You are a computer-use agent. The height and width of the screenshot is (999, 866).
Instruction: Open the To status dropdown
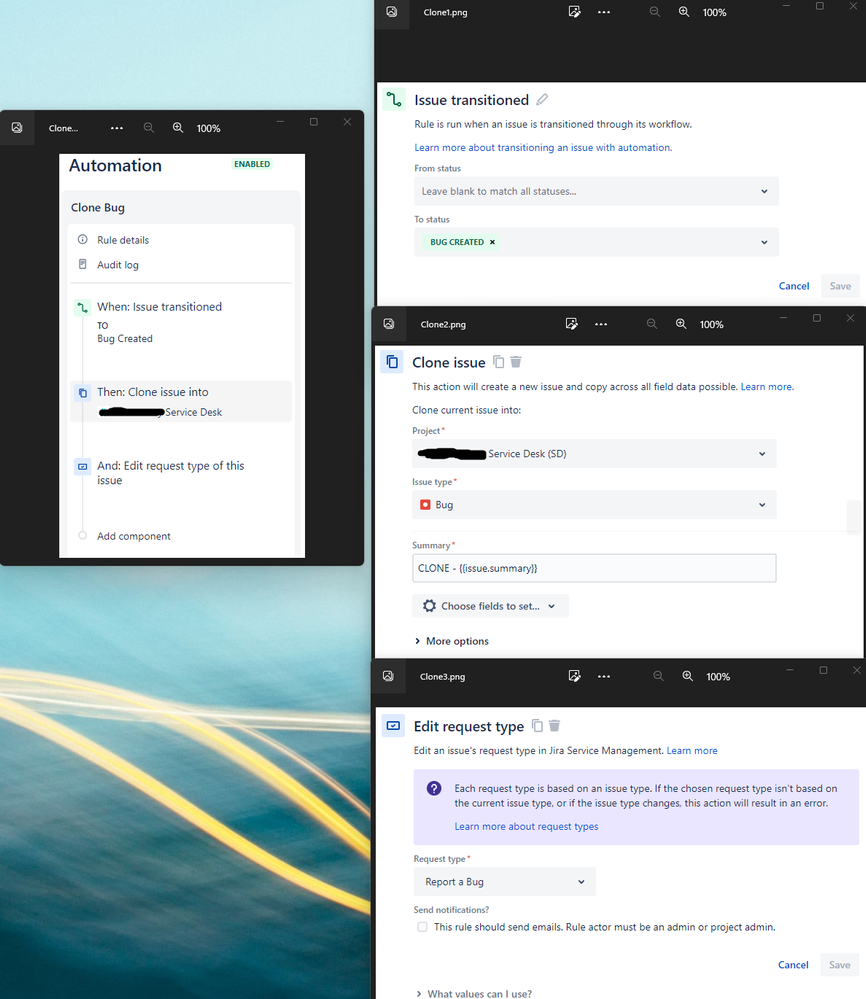[596, 242]
